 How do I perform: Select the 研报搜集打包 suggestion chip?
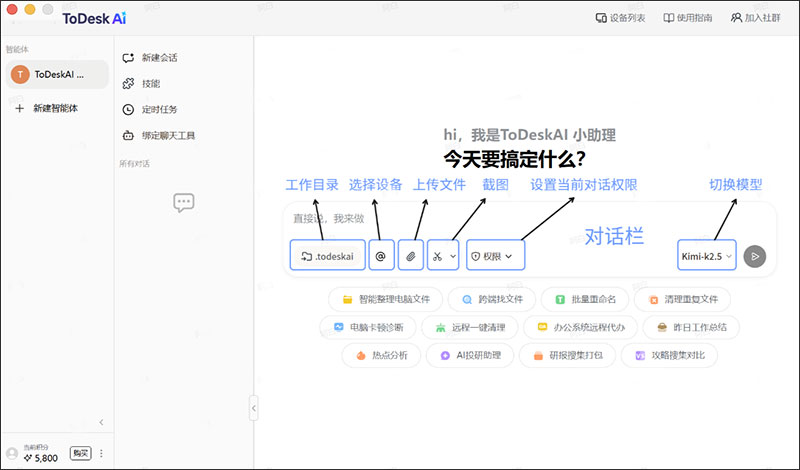click(x=567, y=355)
